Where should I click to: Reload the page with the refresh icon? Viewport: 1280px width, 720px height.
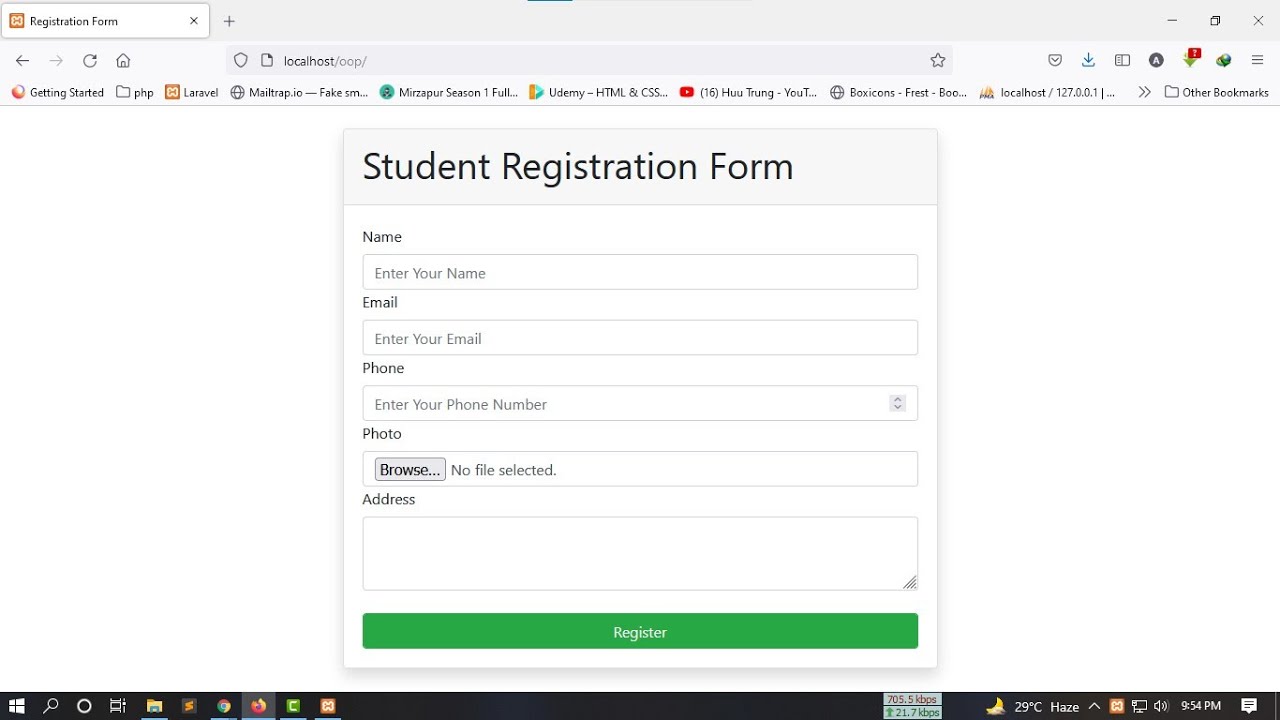pos(90,61)
